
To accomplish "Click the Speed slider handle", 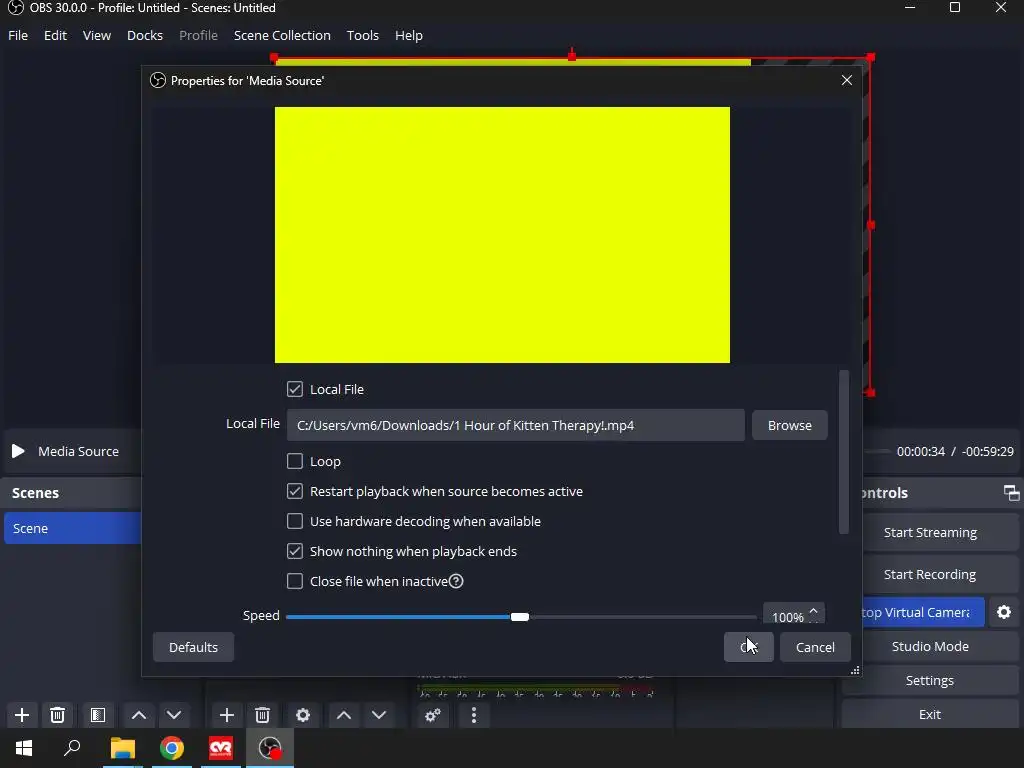I will (520, 617).
